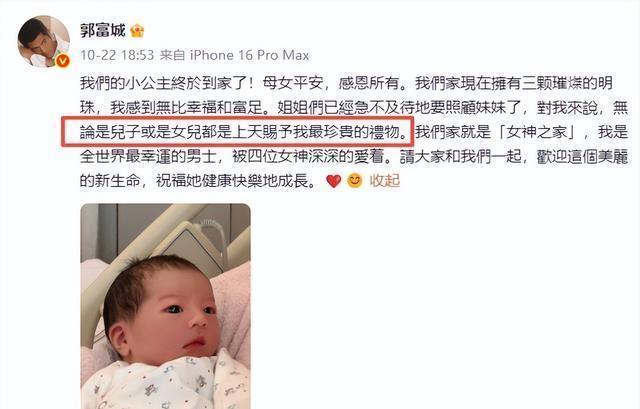Click the crown membership icon beside username
640x409 pixels.
(x=137, y=31)
